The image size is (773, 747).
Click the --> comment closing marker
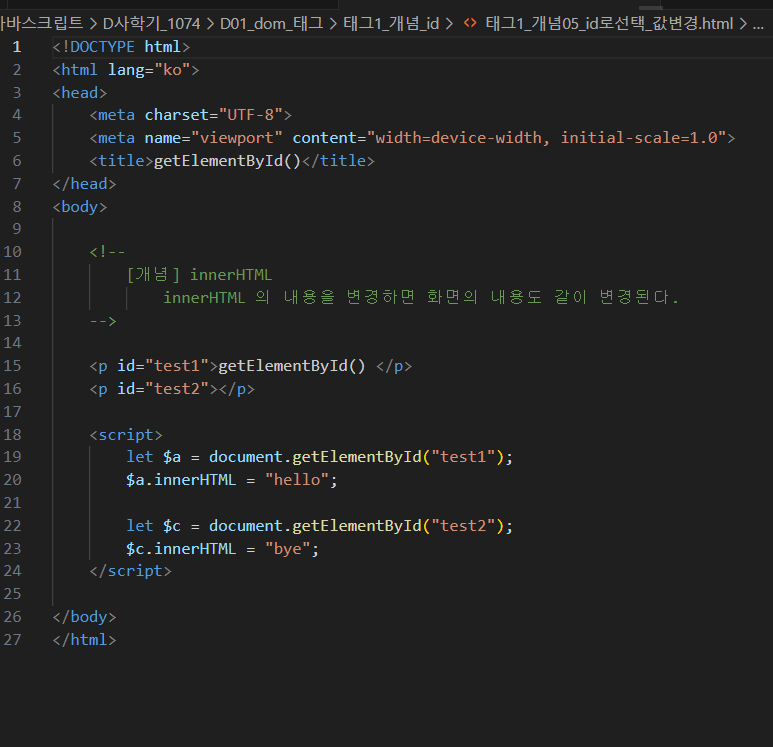tap(103, 321)
